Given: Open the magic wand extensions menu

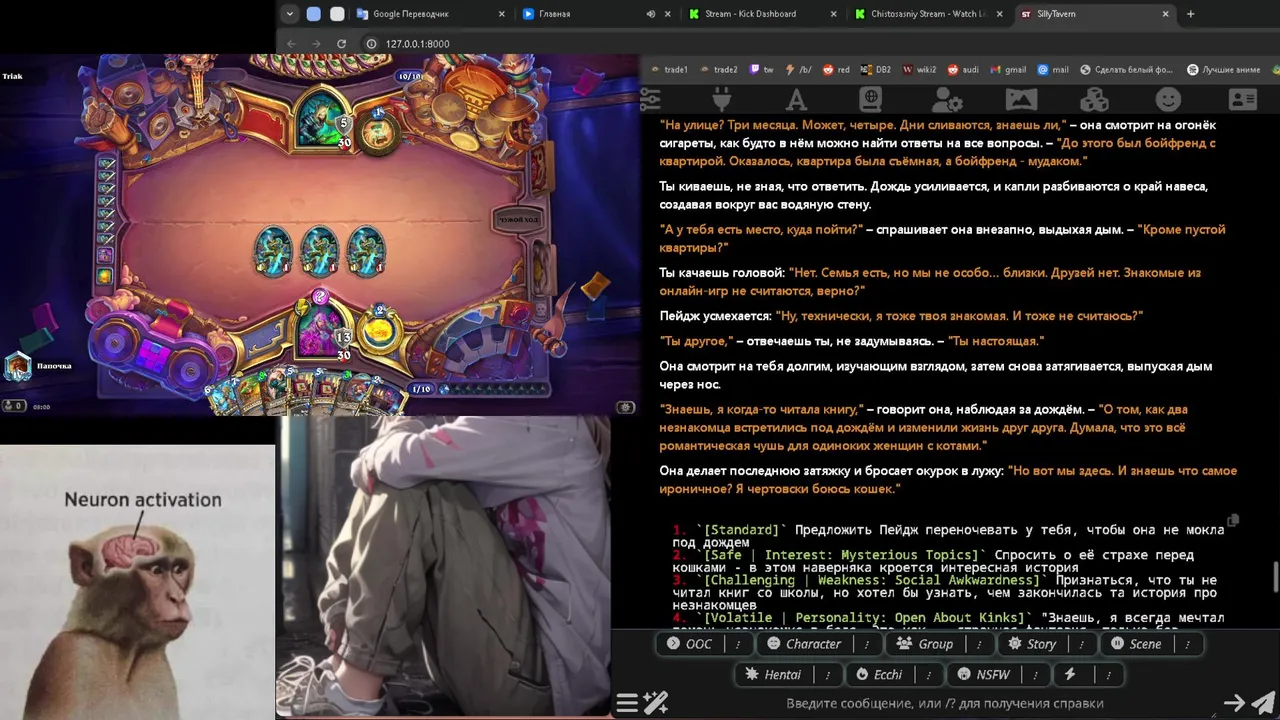Looking at the screenshot, I should 655,703.
